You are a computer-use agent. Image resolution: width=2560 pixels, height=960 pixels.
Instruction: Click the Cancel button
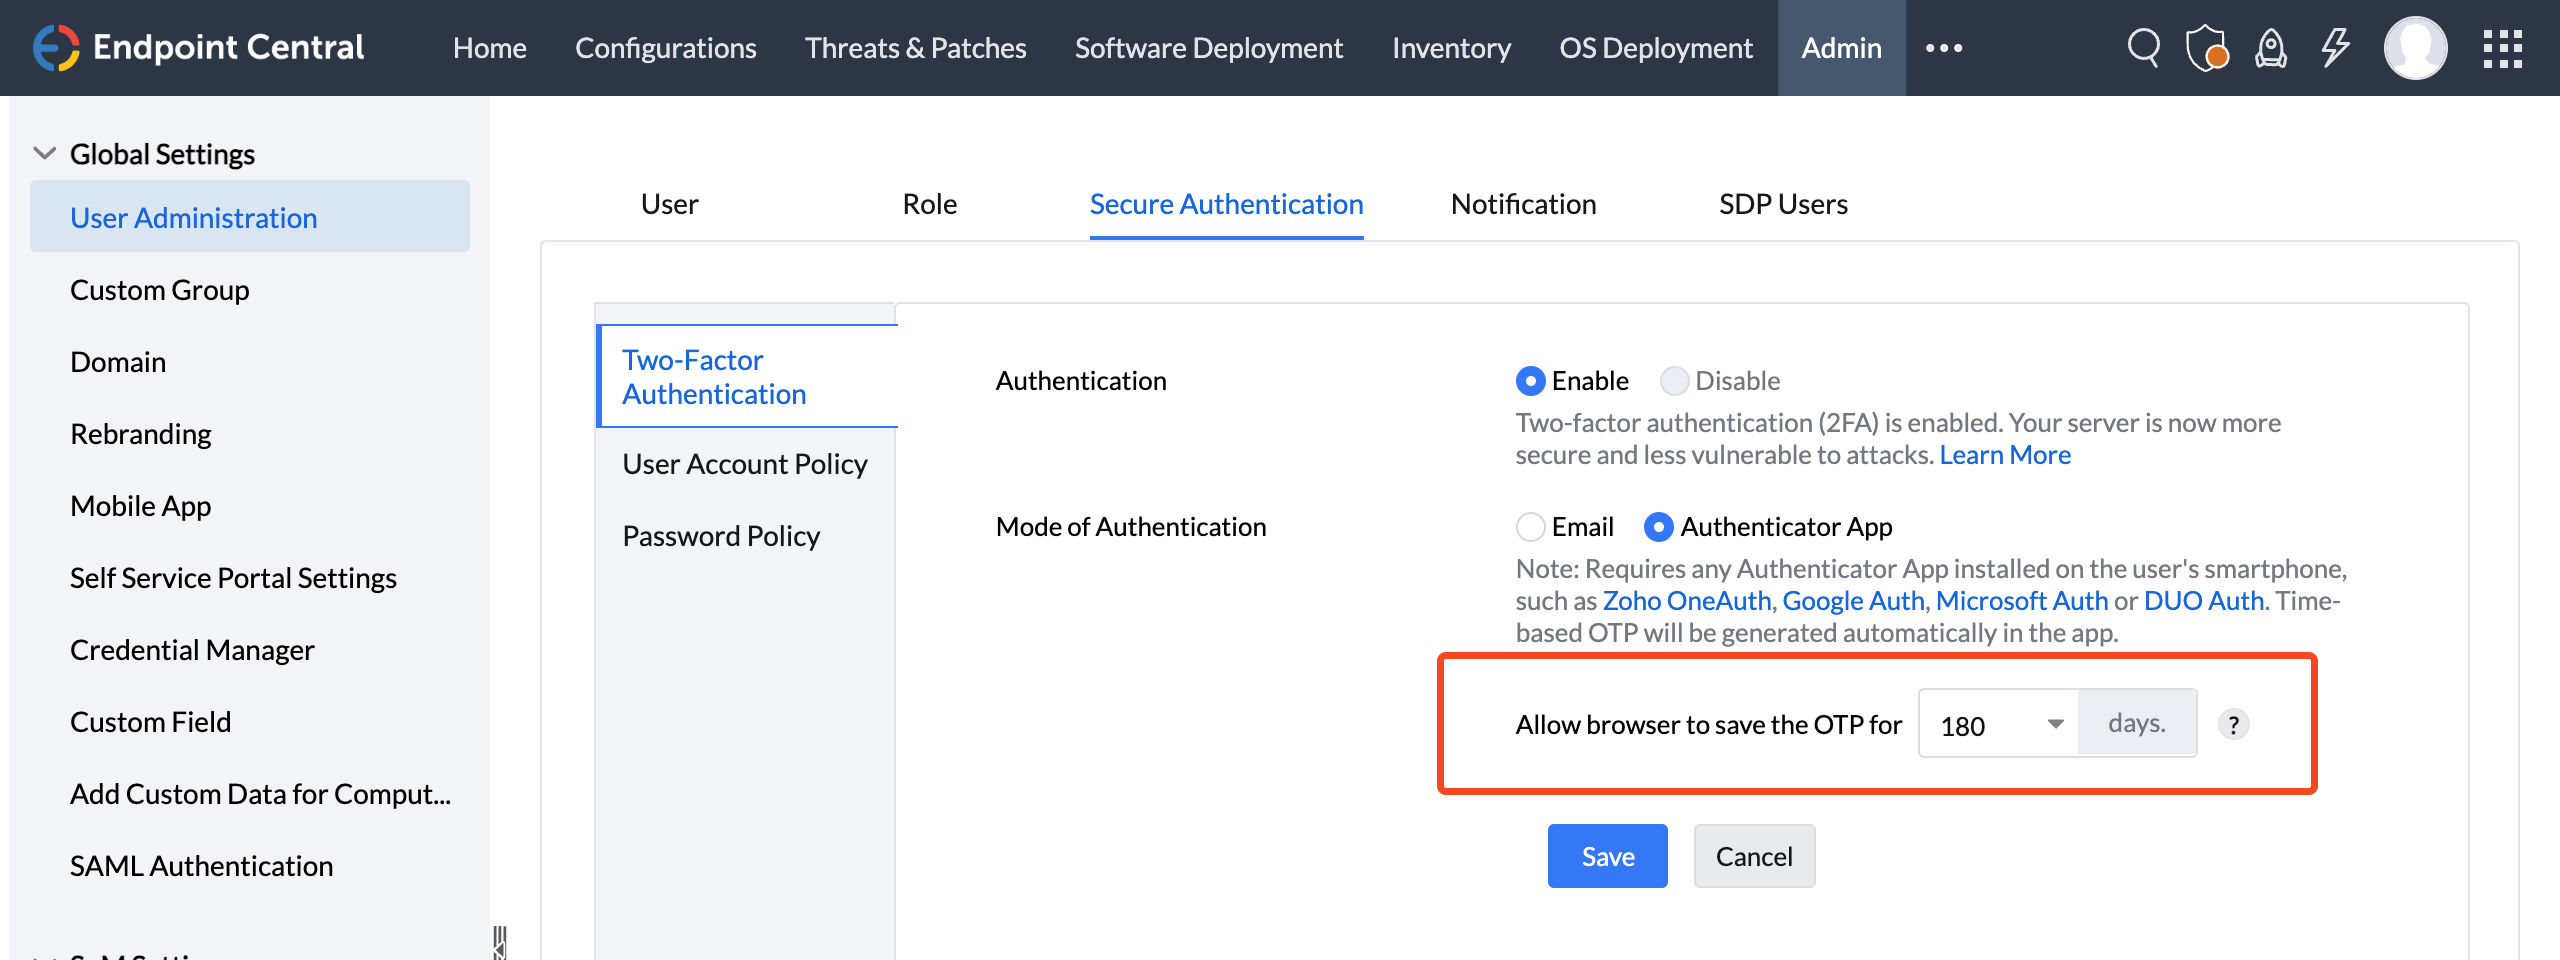[1754, 856]
